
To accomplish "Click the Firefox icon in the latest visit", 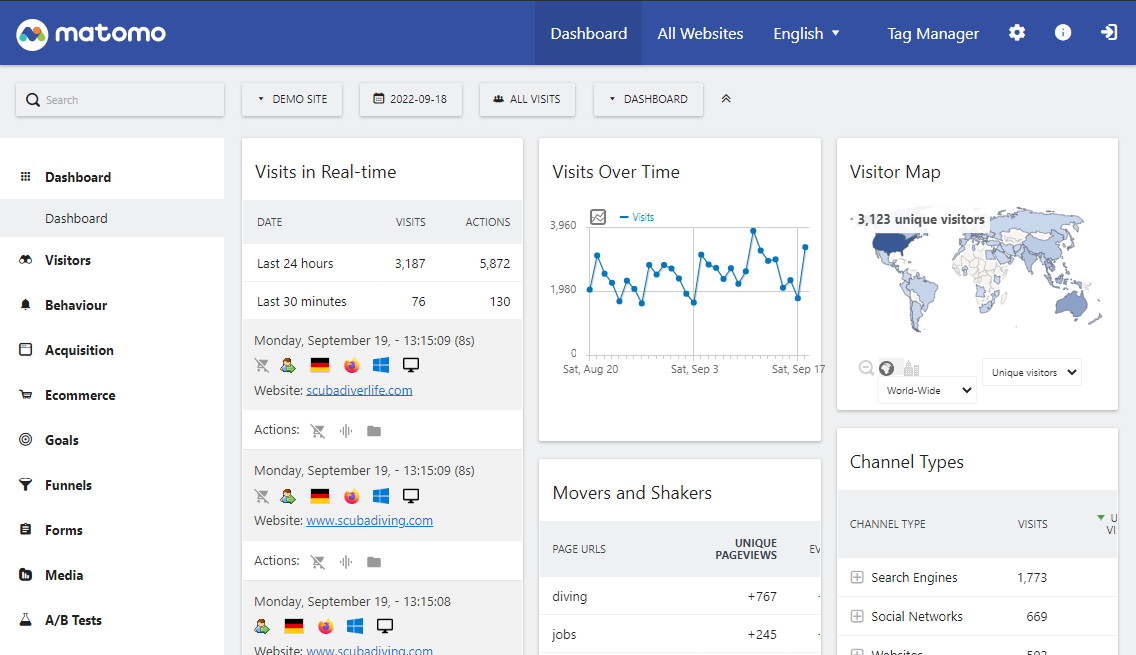I will coord(352,365).
